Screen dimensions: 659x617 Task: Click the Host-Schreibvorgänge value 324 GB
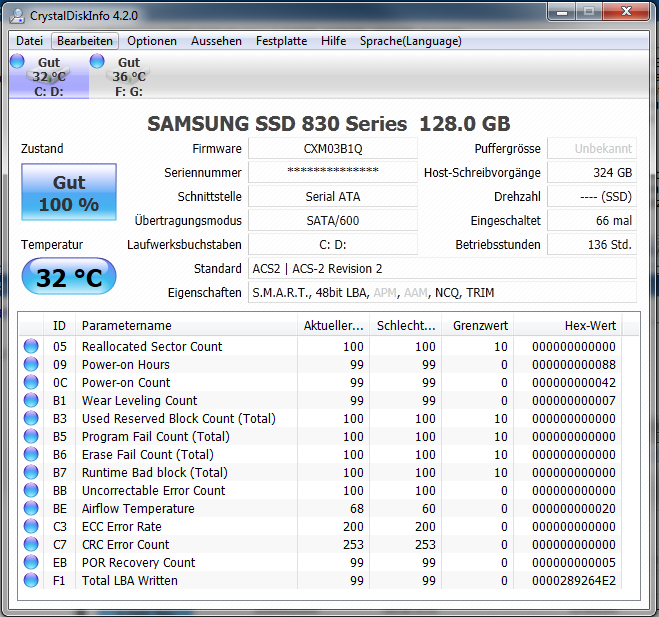click(592, 172)
